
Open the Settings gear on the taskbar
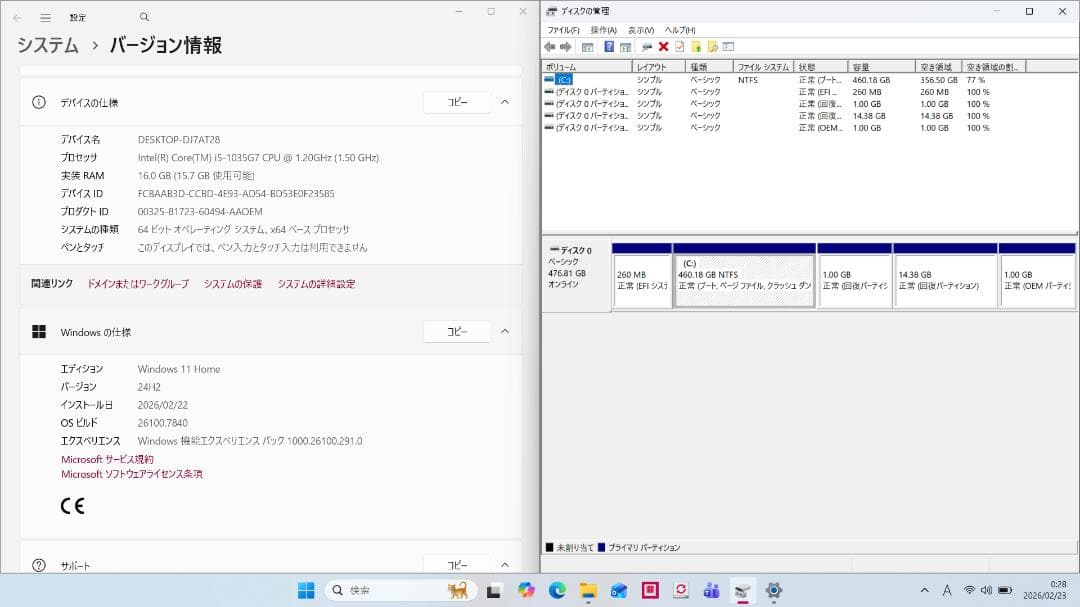pos(773,590)
